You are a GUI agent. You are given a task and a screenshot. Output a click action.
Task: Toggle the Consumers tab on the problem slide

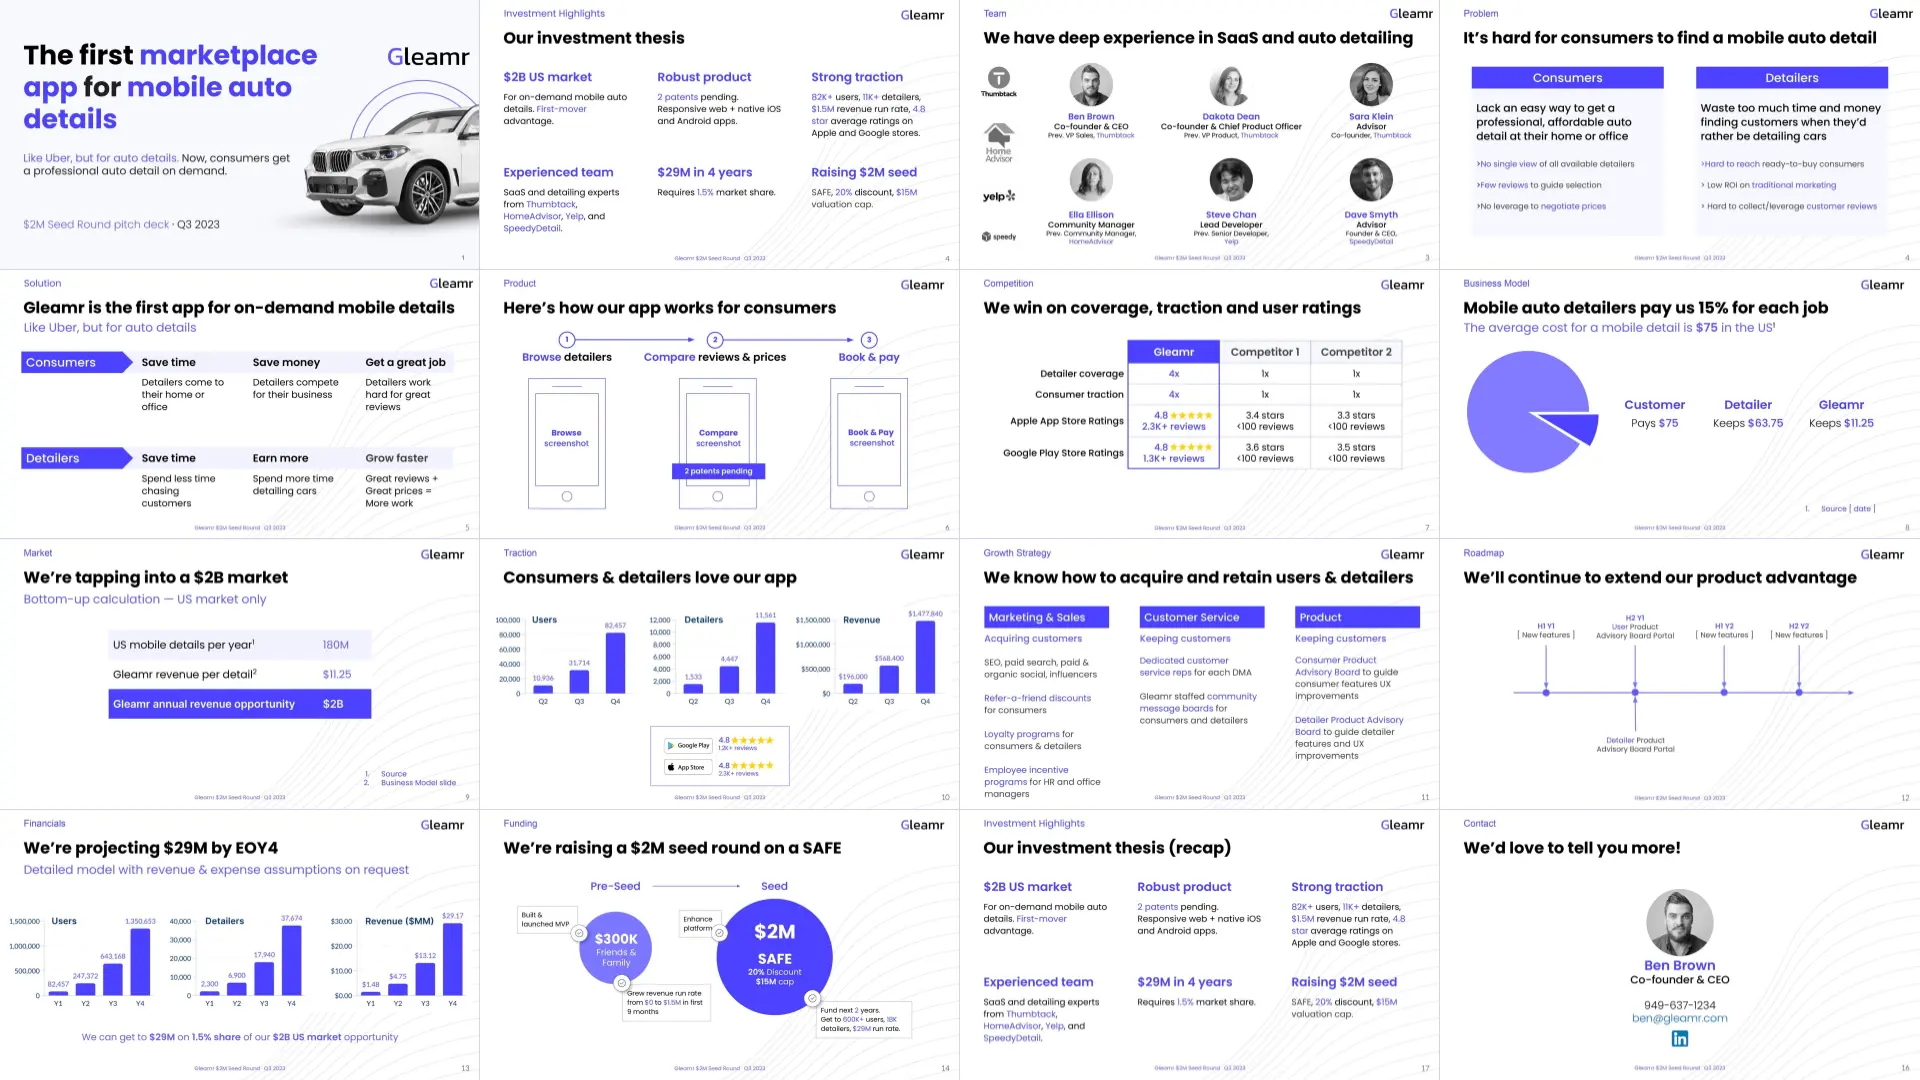click(1568, 76)
